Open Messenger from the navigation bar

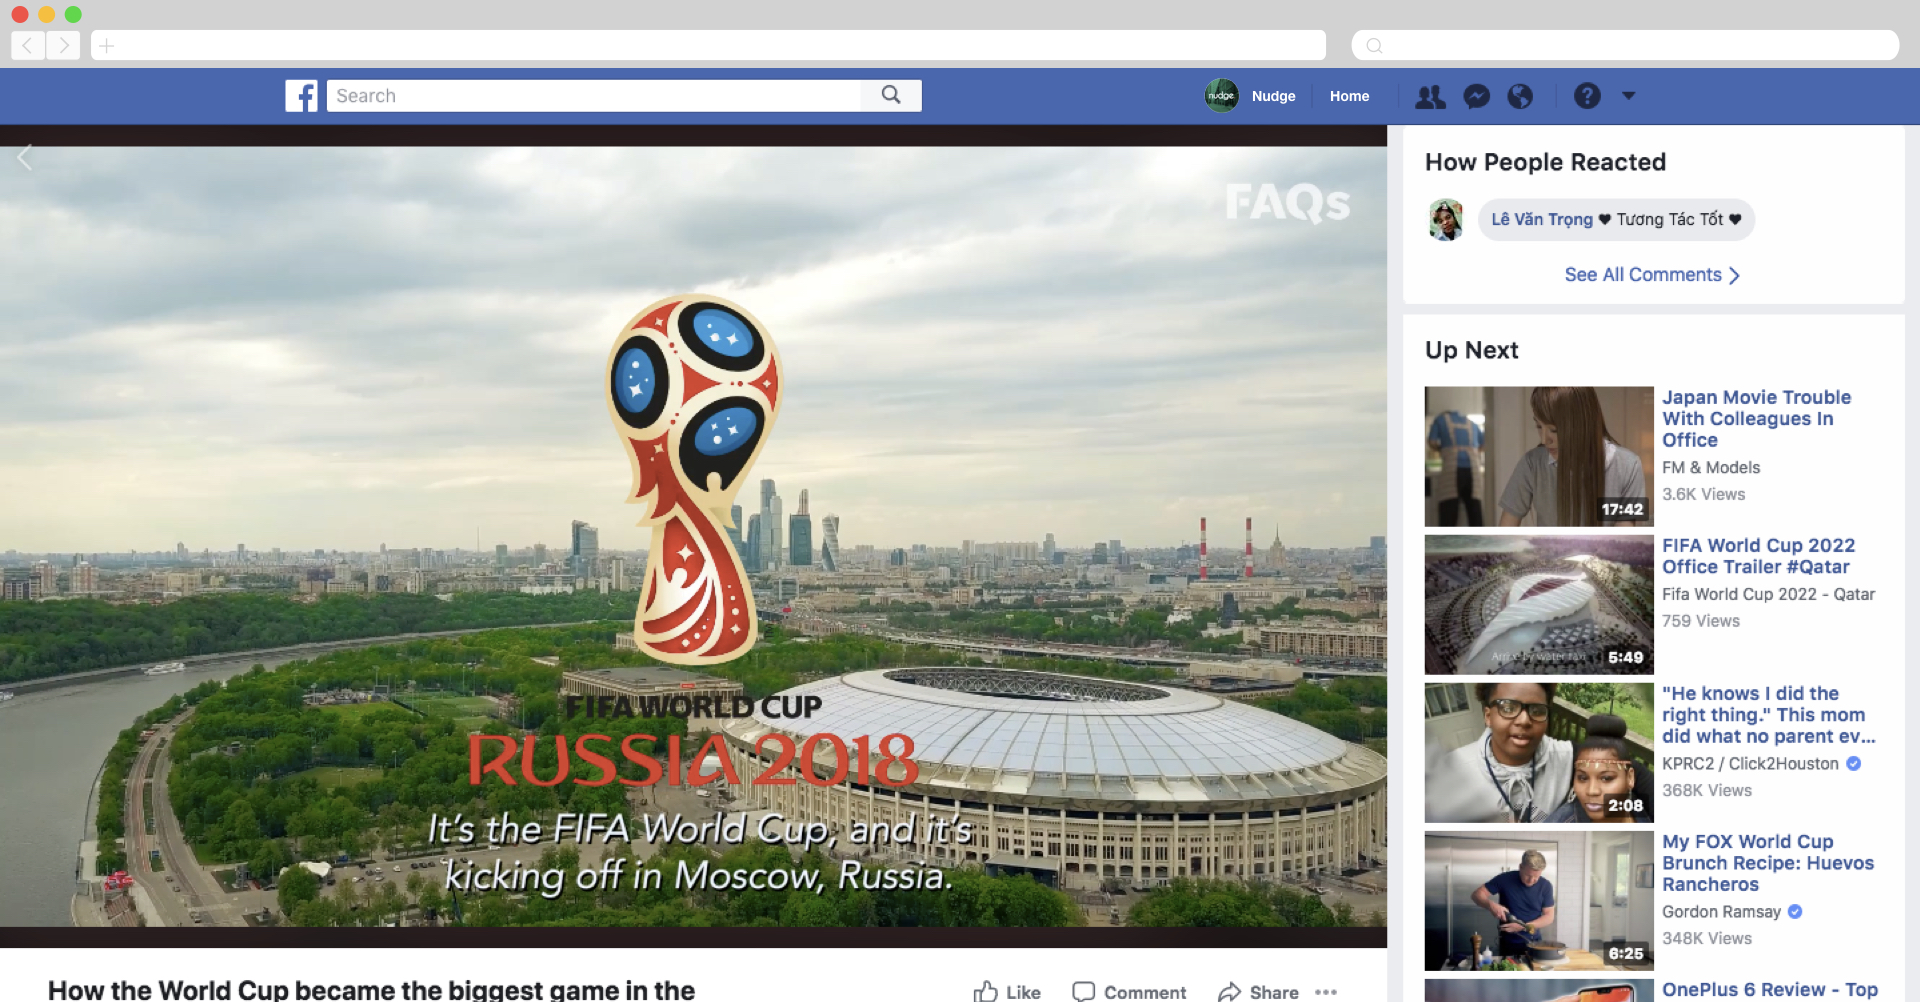coord(1476,96)
